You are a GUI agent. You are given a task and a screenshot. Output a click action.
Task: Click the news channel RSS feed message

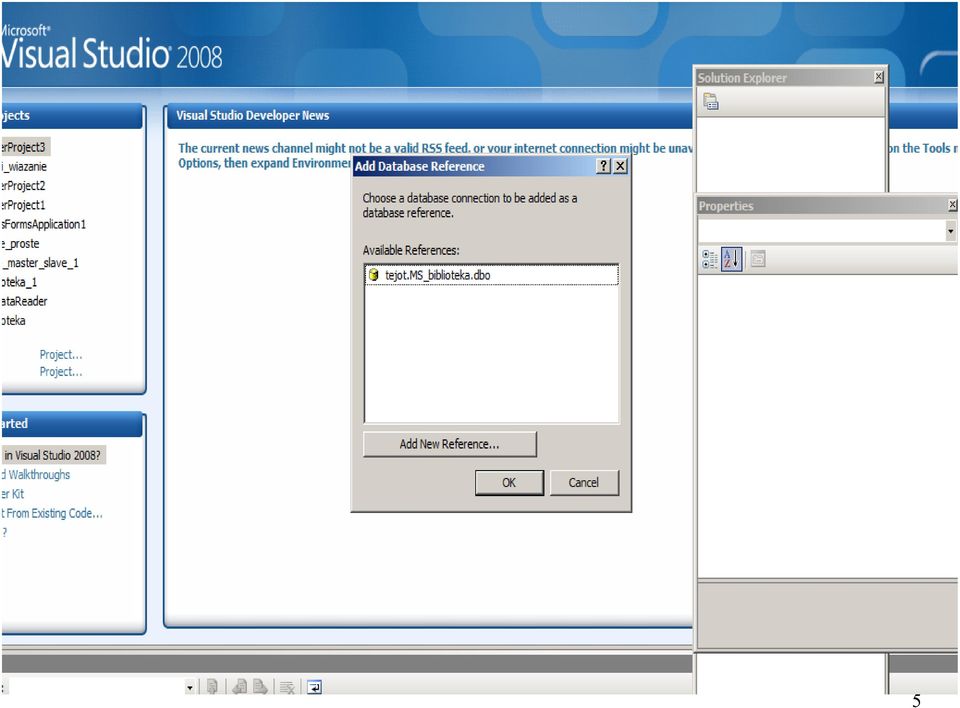point(435,156)
